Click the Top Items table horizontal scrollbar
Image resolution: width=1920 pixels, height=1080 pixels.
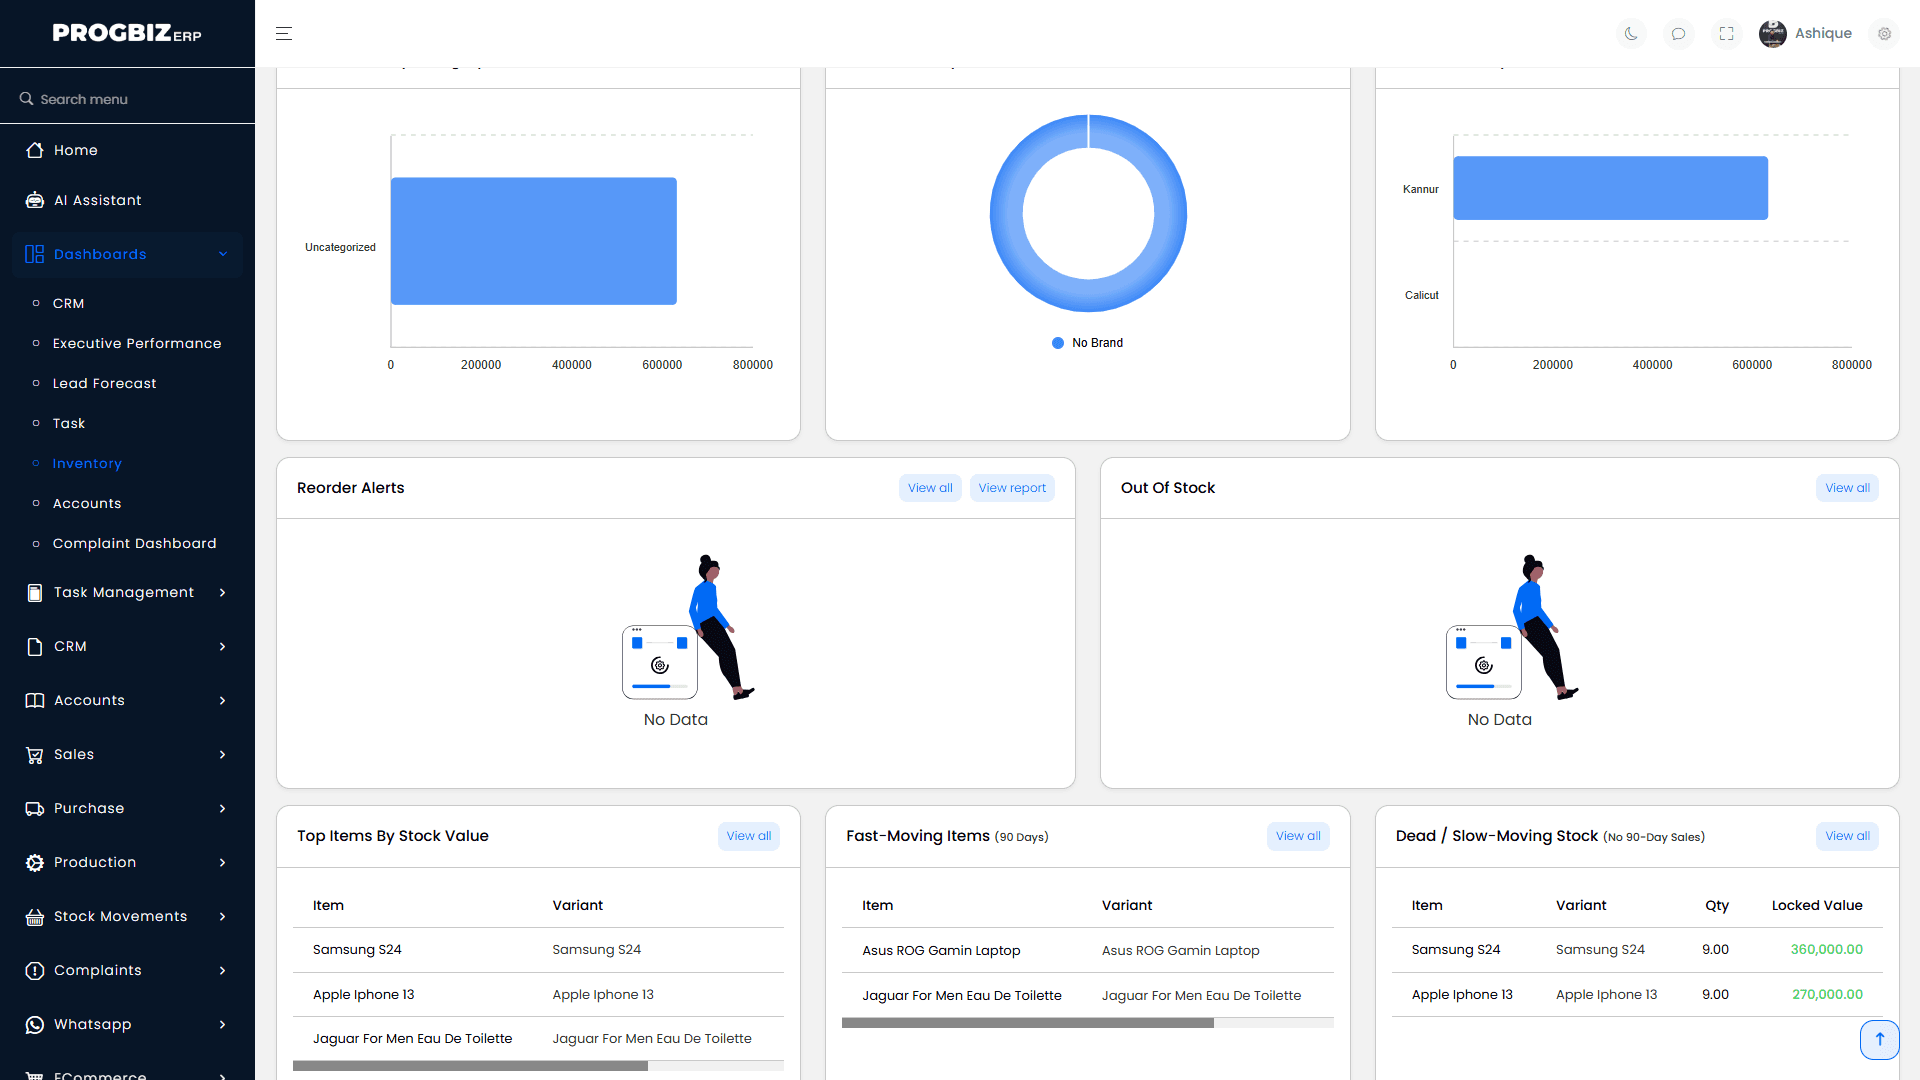[470, 1066]
